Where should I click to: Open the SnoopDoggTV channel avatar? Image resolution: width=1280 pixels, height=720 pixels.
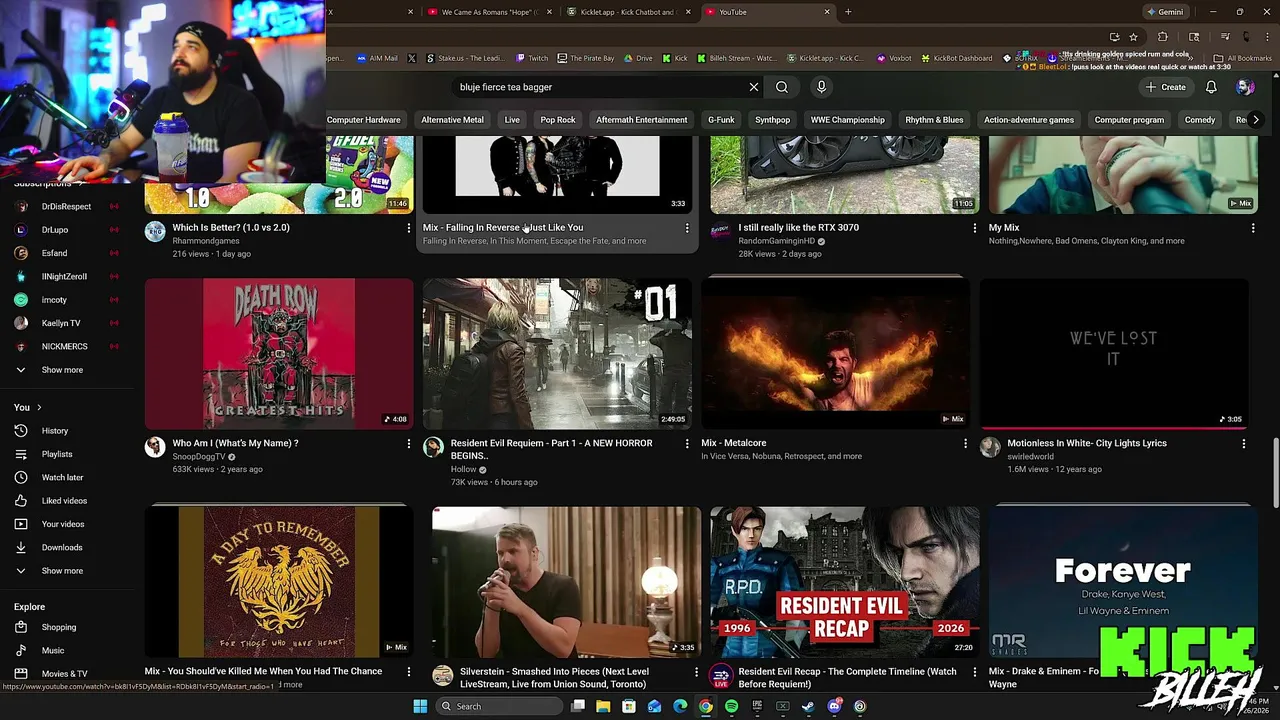click(x=155, y=447)
